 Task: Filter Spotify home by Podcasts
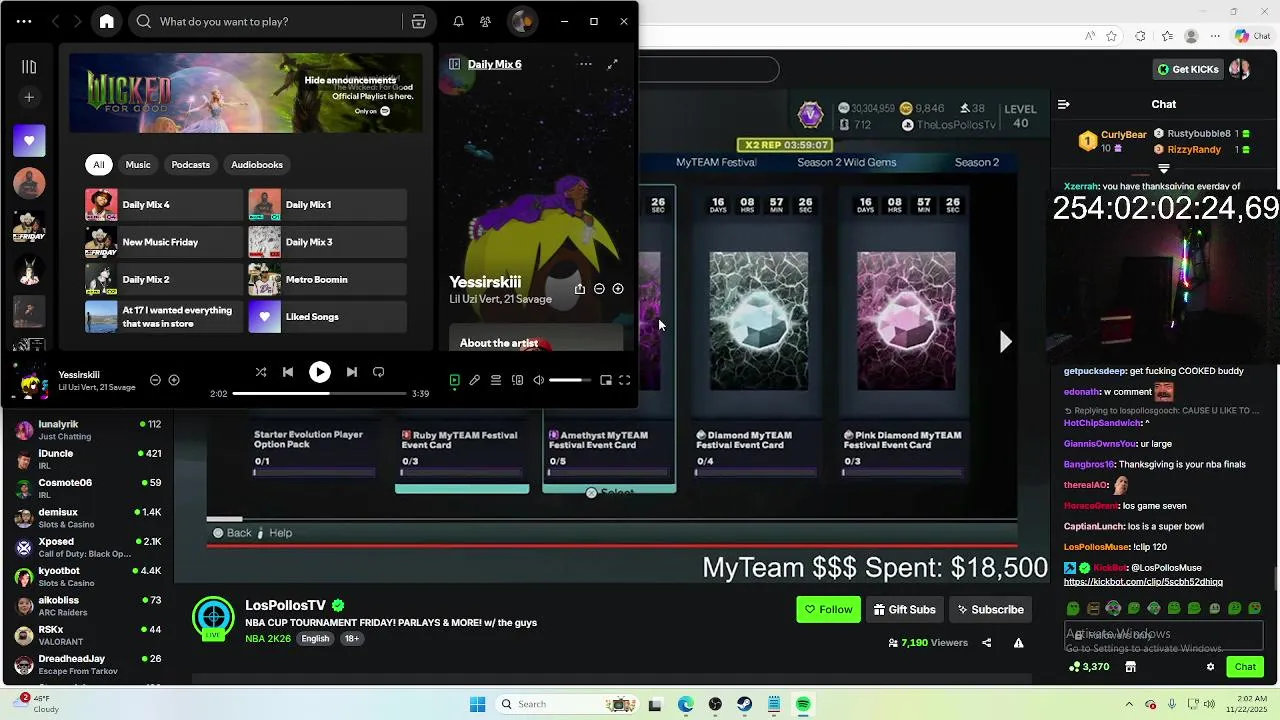click(190, 165)
